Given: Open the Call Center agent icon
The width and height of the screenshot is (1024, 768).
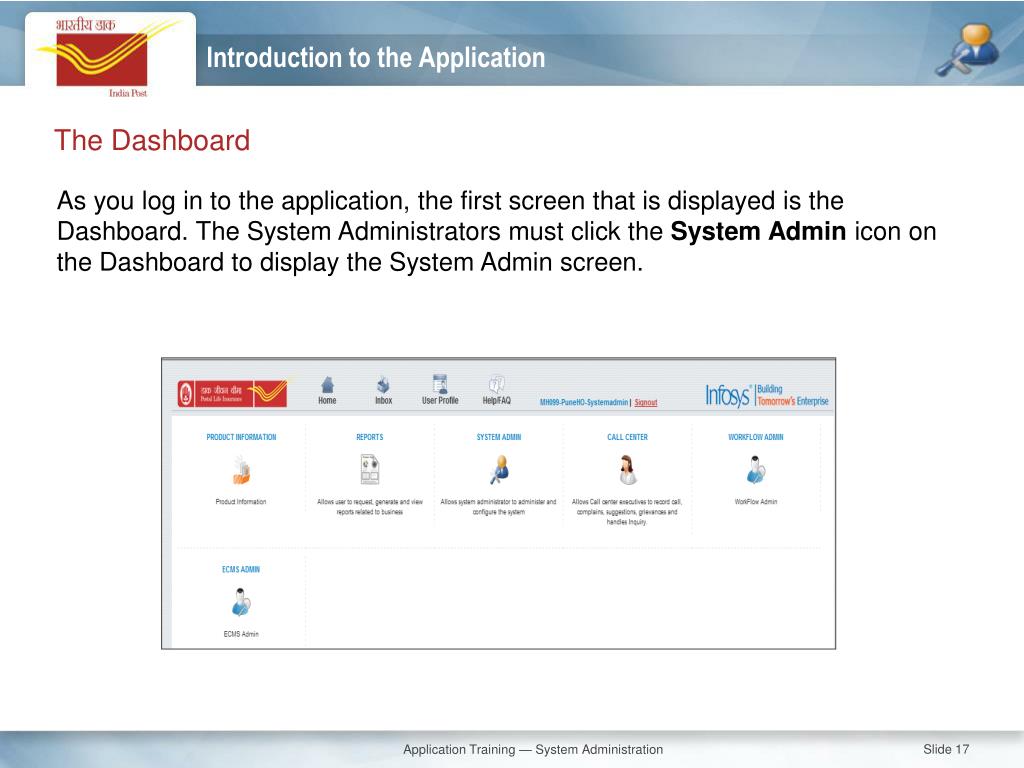Looking at the screenshot, I should pyautogui.click(x=628, y=470).
